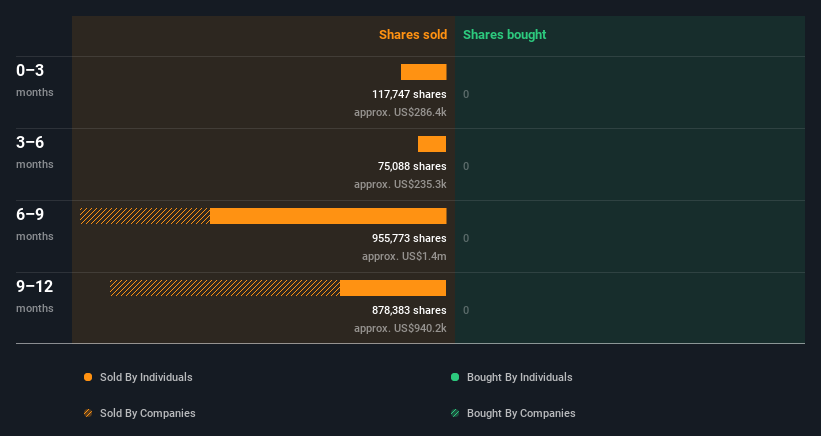Viewport: 821px width, 436px height.
Task: Click the Sold By Individuals orange legend dot
Action: (88, 377)
